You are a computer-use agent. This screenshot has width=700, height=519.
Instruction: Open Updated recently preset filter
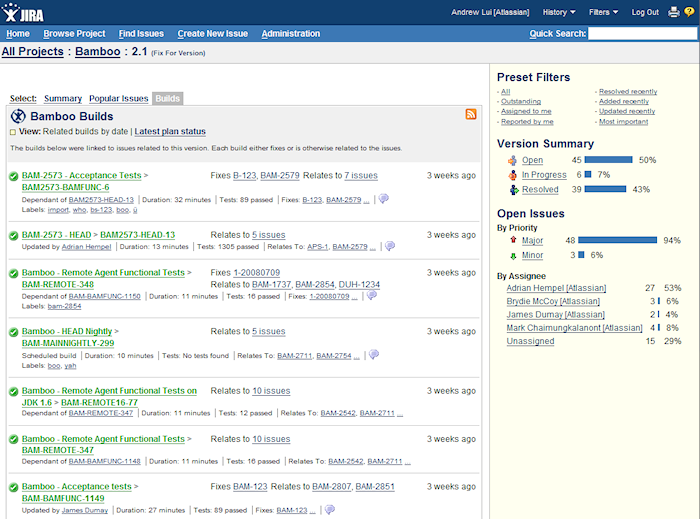(x=627, y=111)
